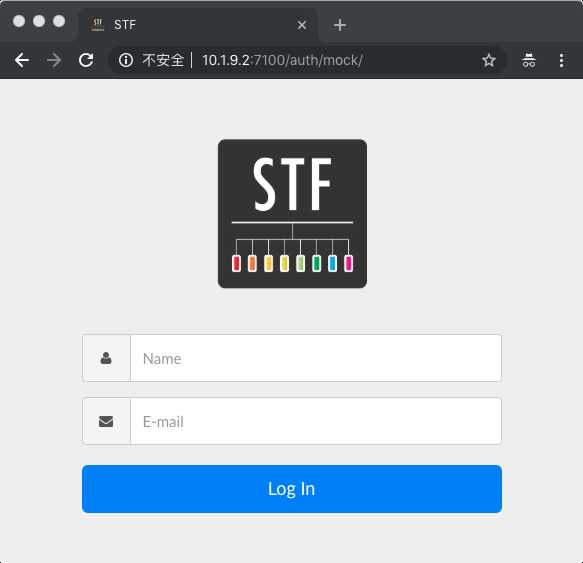Click the middle minimize window dot
This screenshot has width=583, height=563.
[x=39, y=21]
